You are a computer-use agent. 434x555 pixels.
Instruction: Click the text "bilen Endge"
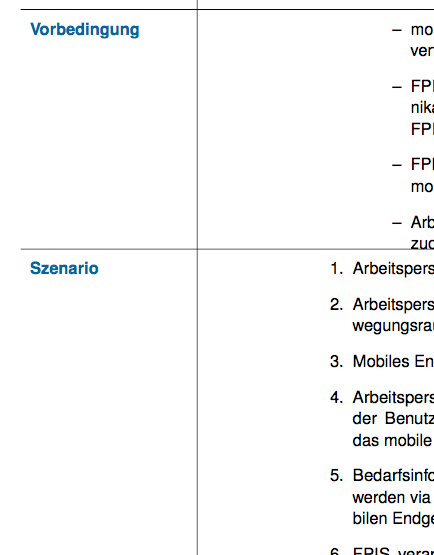coord(393,519)
